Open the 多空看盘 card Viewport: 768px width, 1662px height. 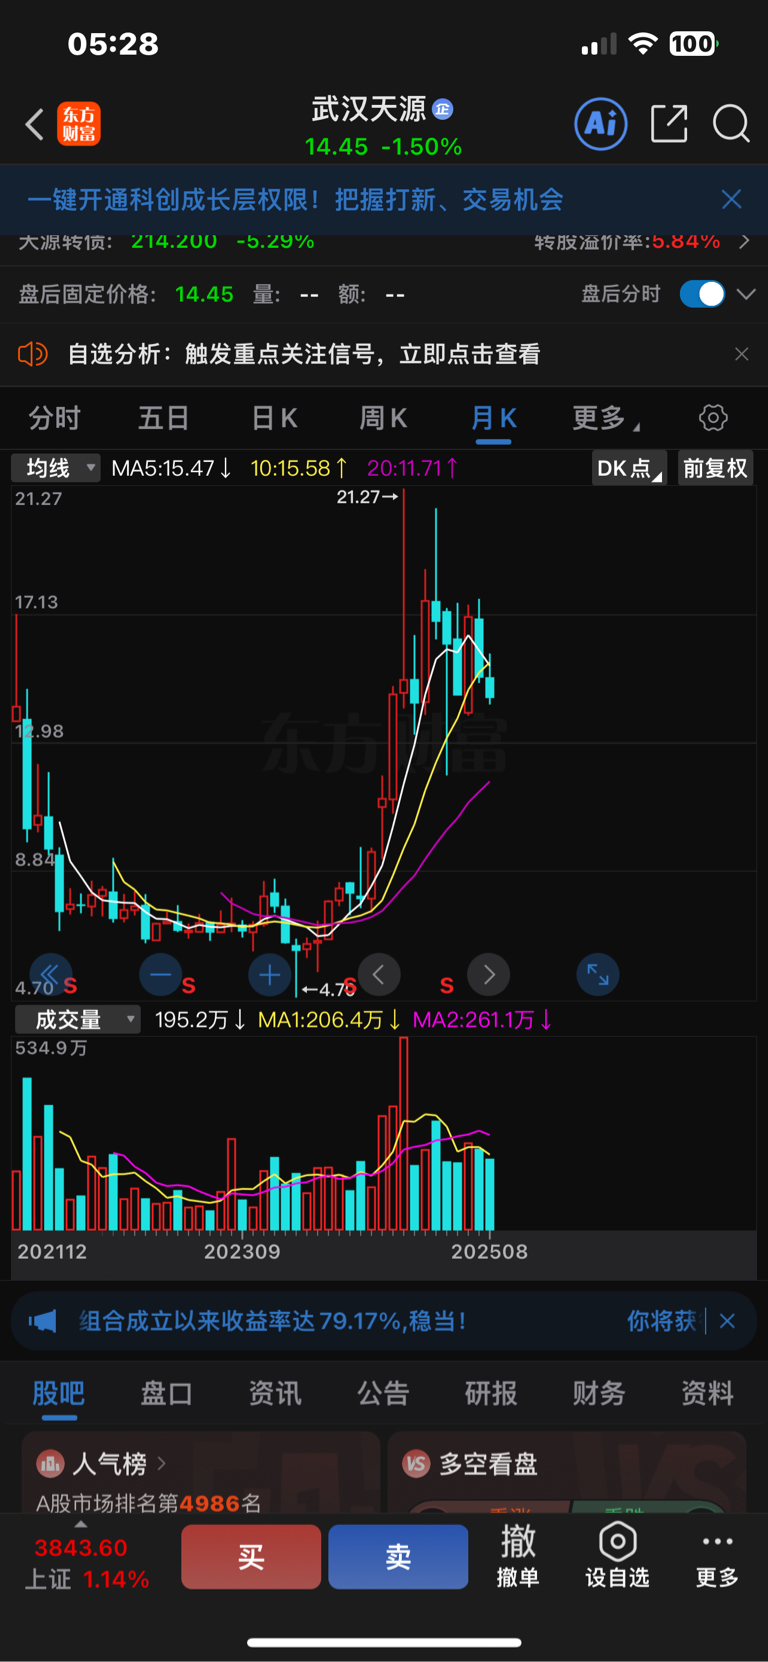[x=567, y=1473]
